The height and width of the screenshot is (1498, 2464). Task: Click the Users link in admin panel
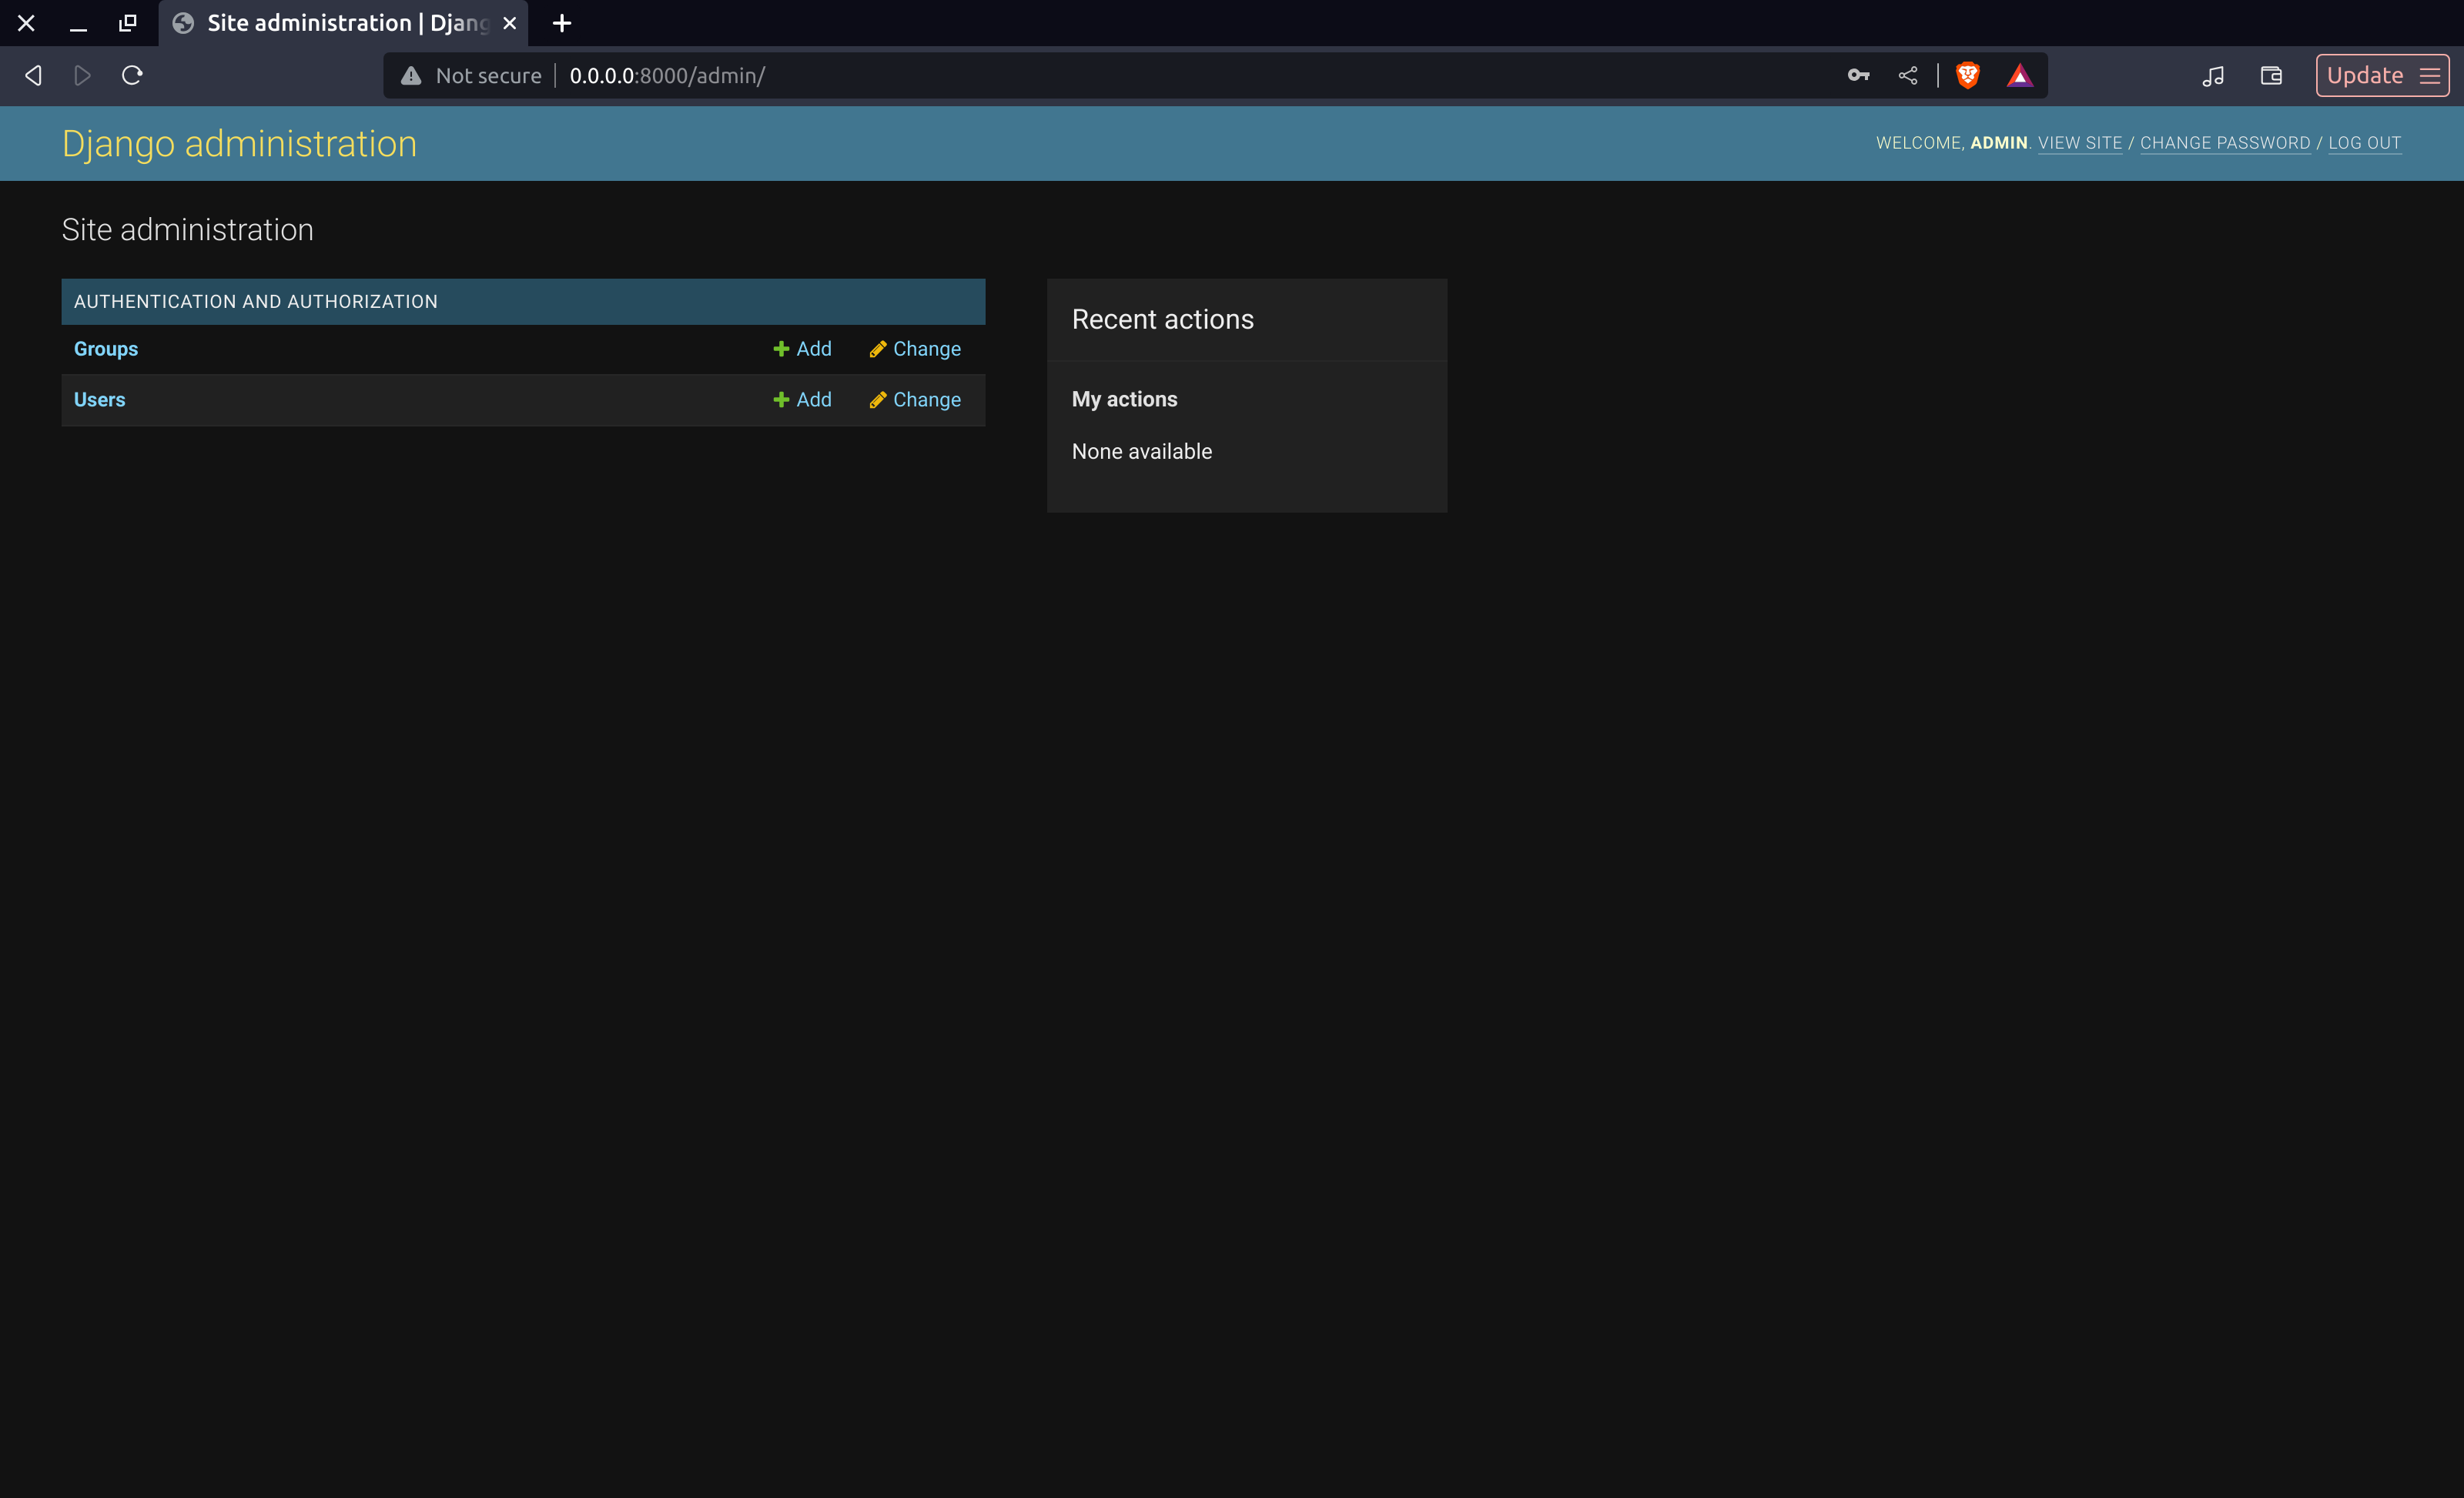point(99,400)
